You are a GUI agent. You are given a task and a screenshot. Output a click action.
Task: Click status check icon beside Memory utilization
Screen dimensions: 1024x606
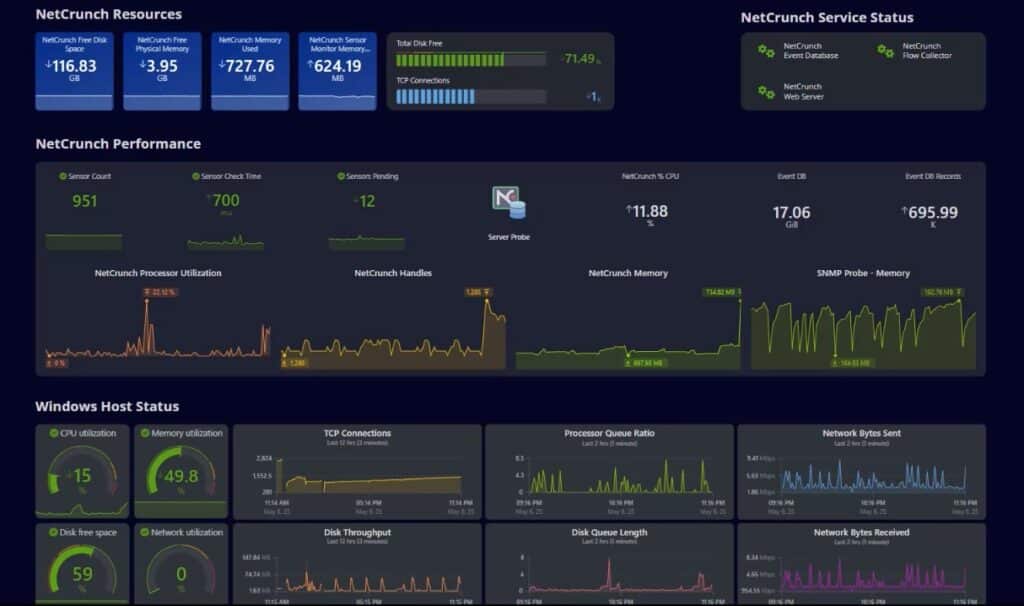coord(145,433)
